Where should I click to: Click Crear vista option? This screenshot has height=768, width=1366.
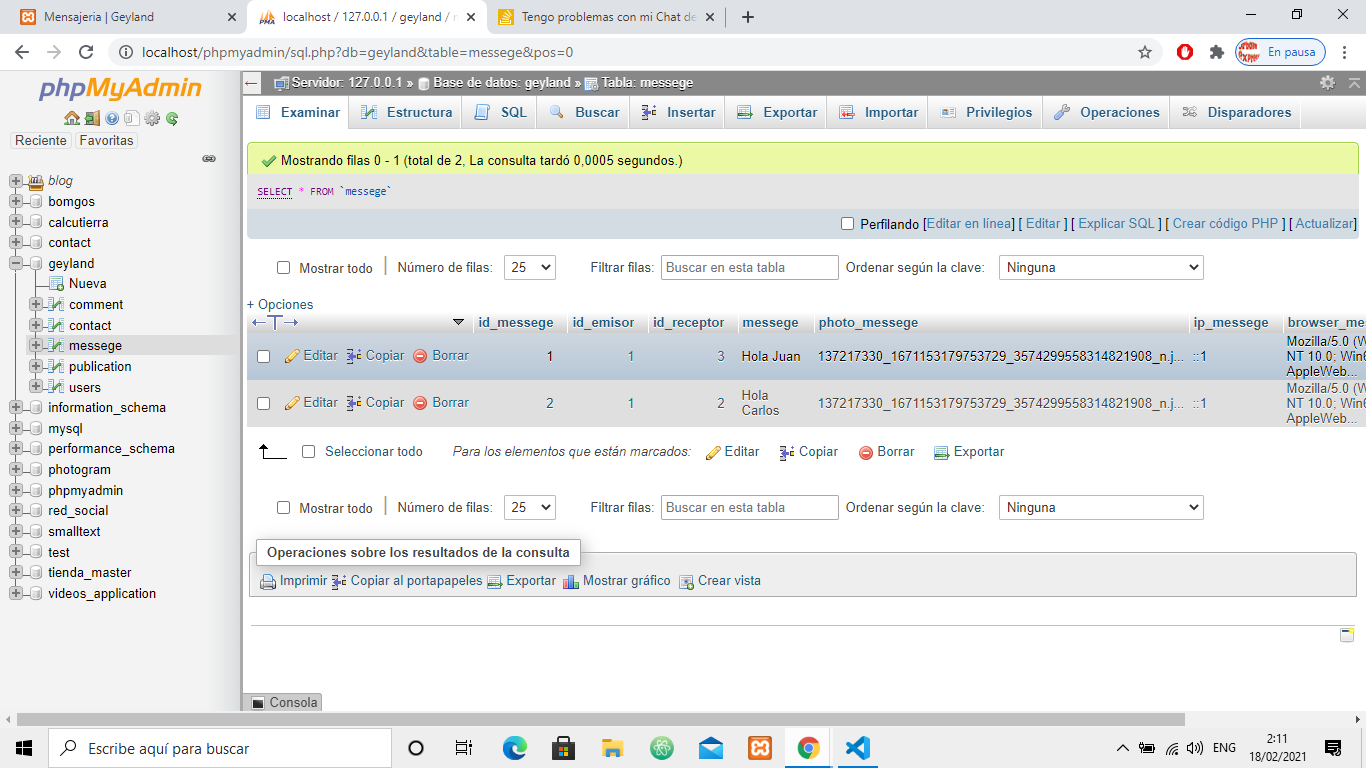point(720,581)
